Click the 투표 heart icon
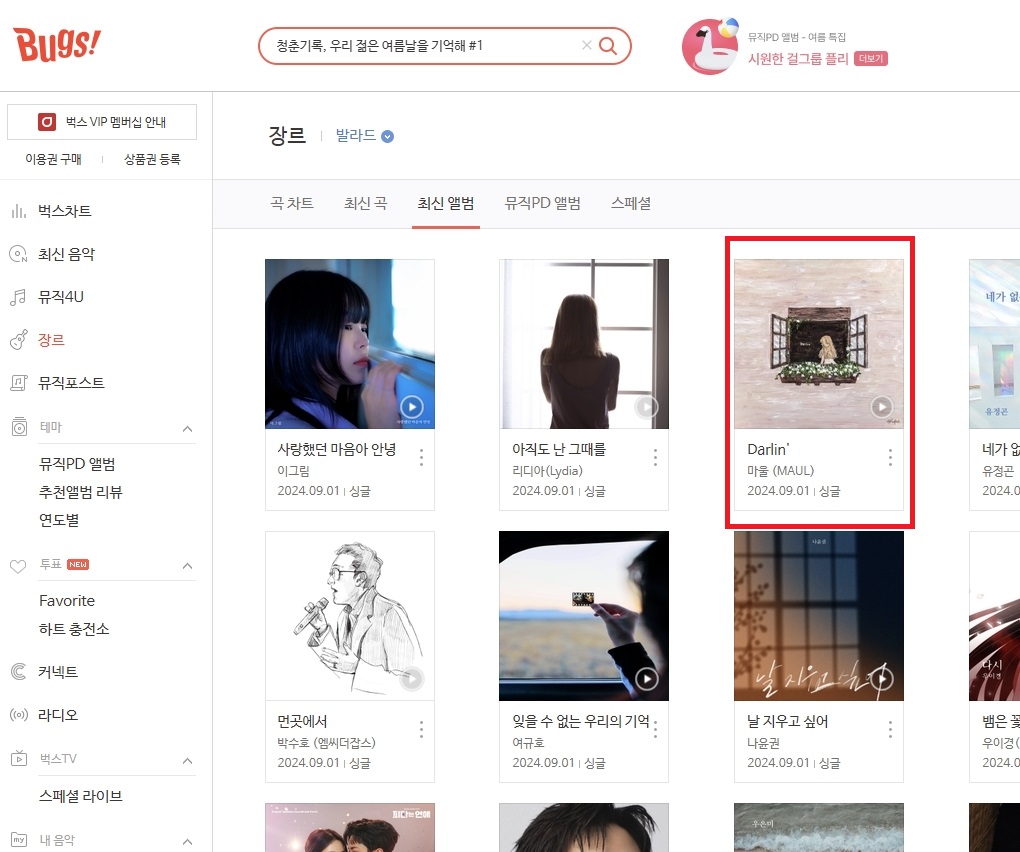1020x852 pixels. point(18,565)
